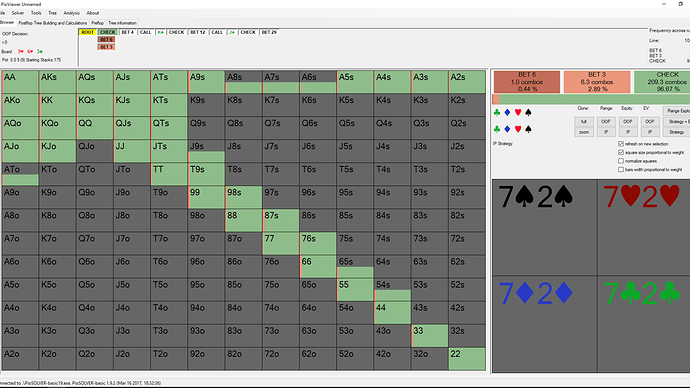Toggle square size proportional to weight

621,152
